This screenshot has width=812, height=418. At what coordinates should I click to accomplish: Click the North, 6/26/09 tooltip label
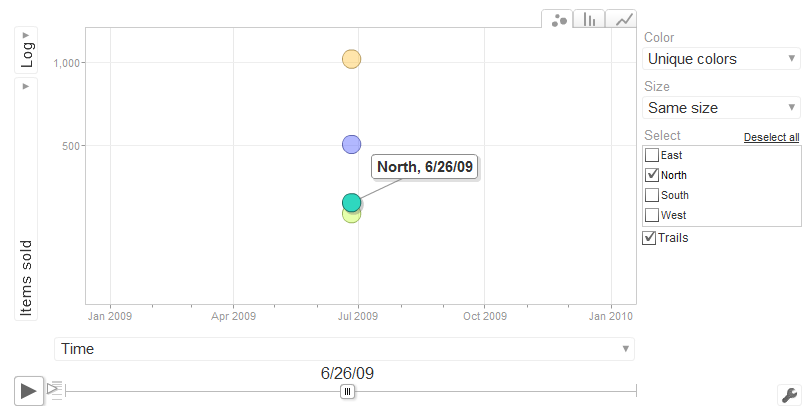425,167
